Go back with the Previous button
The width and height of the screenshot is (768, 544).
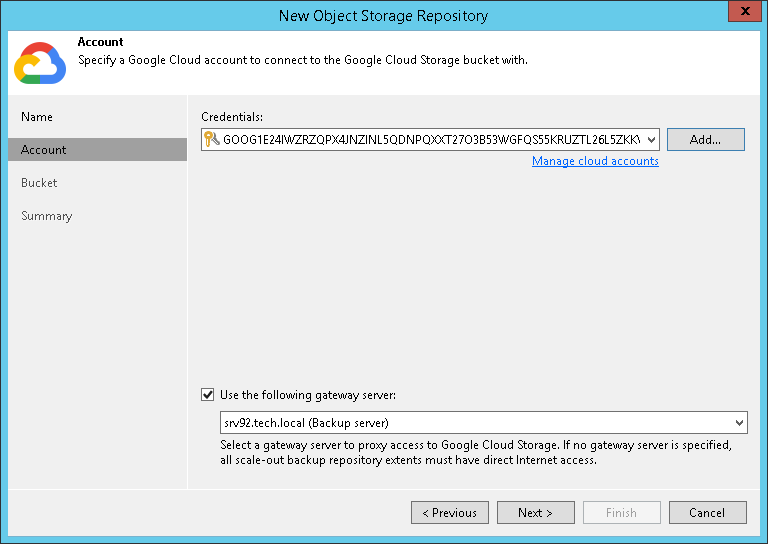pos(449,513)
